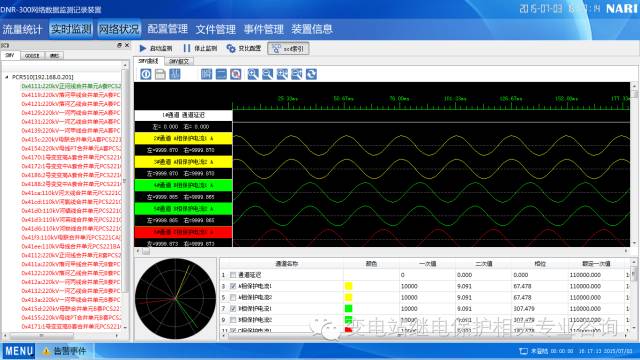640x360 pixels.
Task: Click the waveform area vertical scrollbar
Action: point(634,164)
